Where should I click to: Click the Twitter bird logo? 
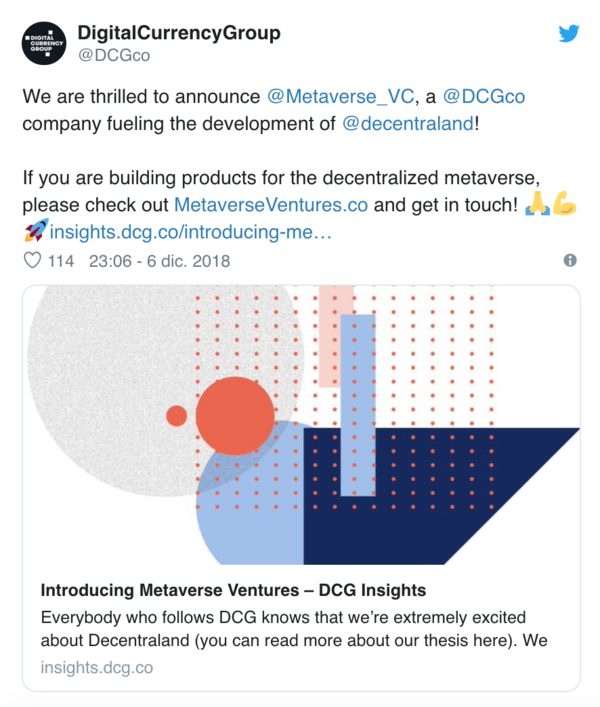(569, 33)
